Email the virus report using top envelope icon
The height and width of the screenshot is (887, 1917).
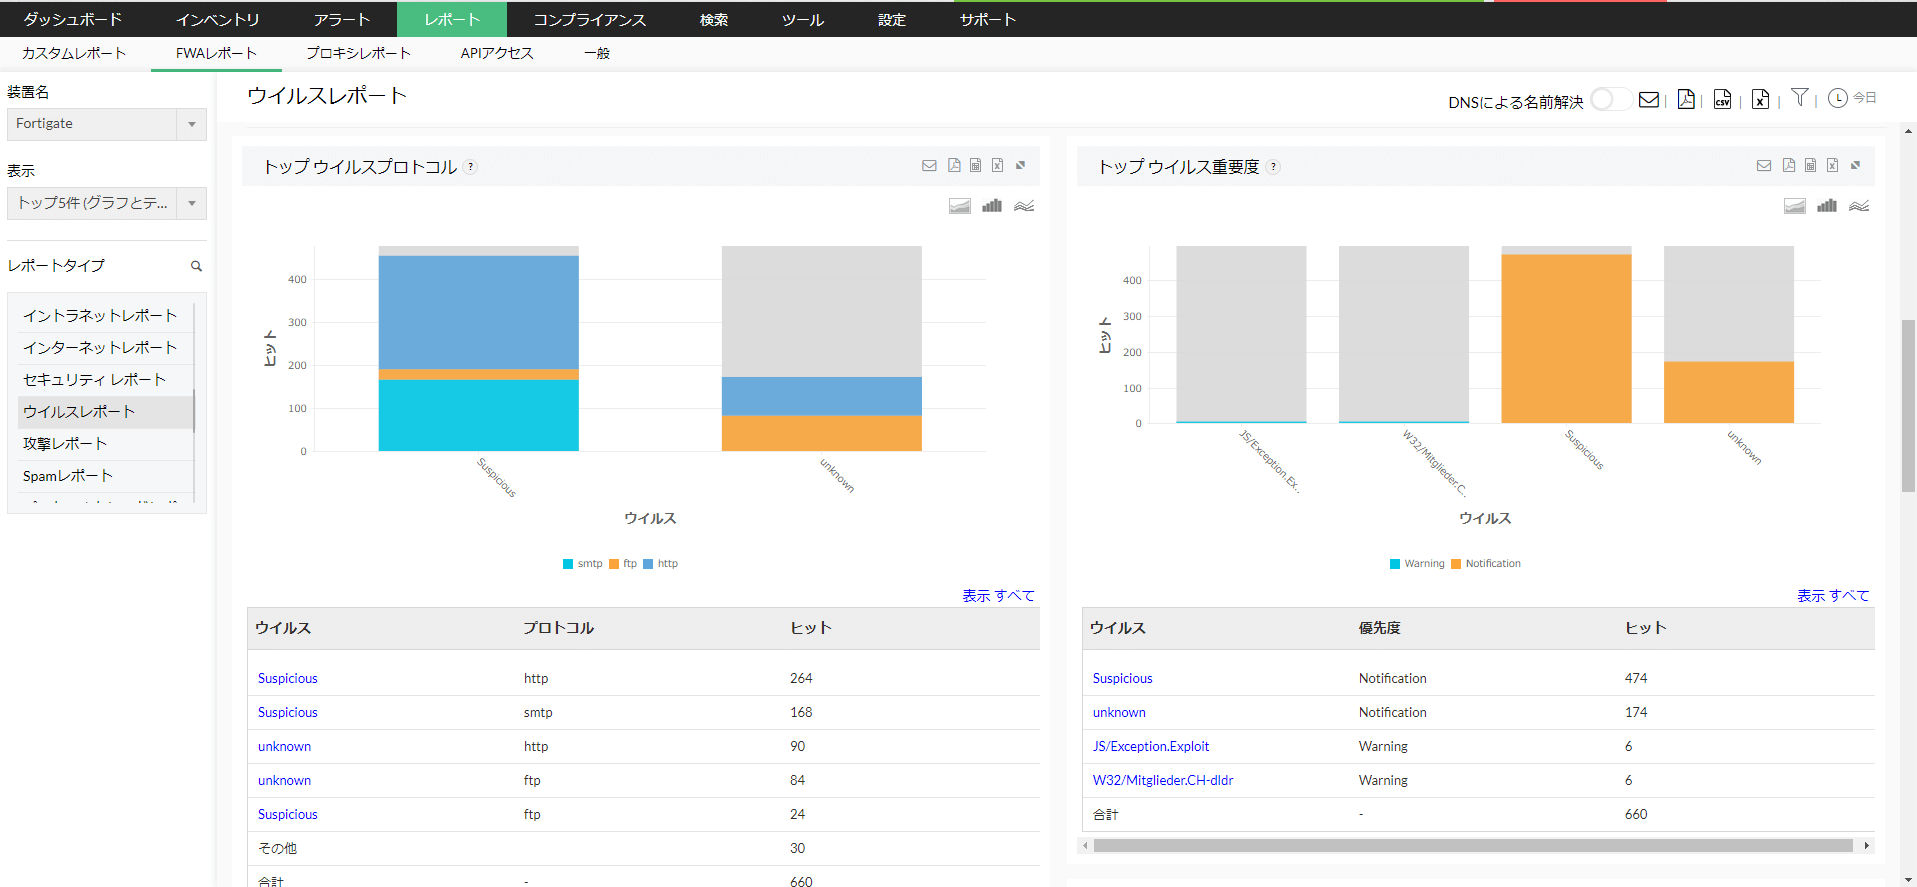point(1649,99)
